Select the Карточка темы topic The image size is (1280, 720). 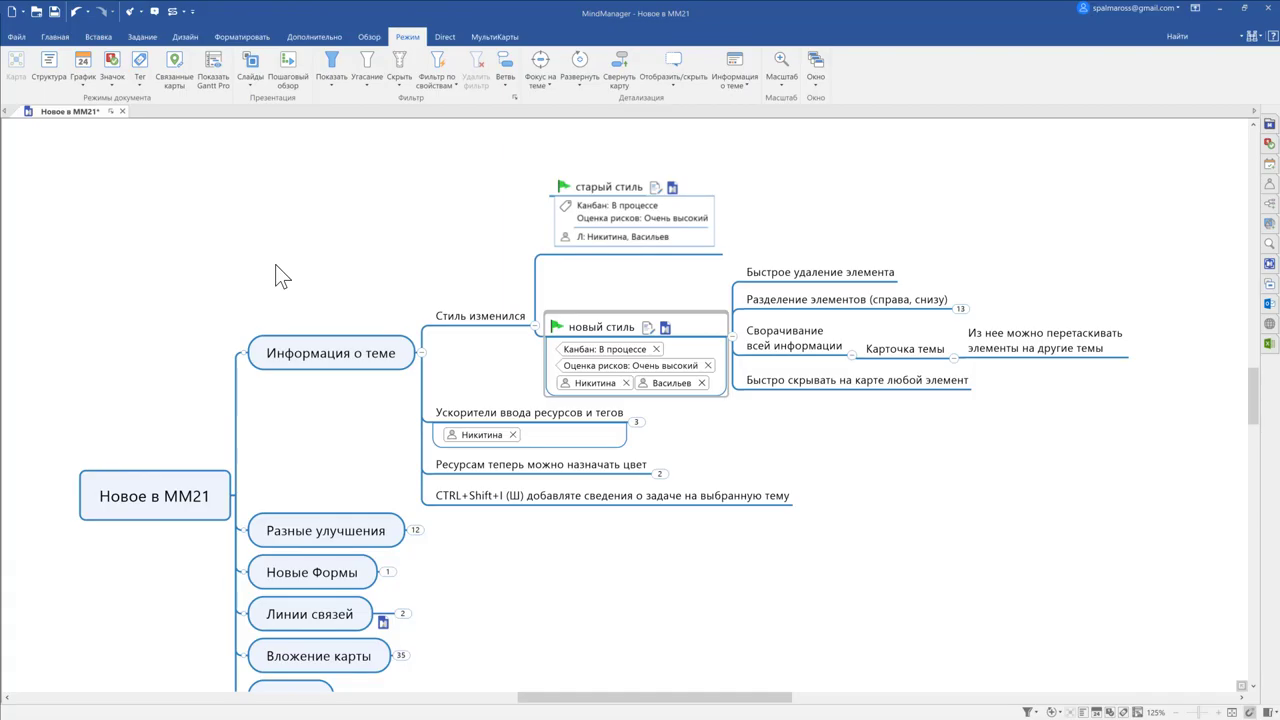(x=905, y=349)
